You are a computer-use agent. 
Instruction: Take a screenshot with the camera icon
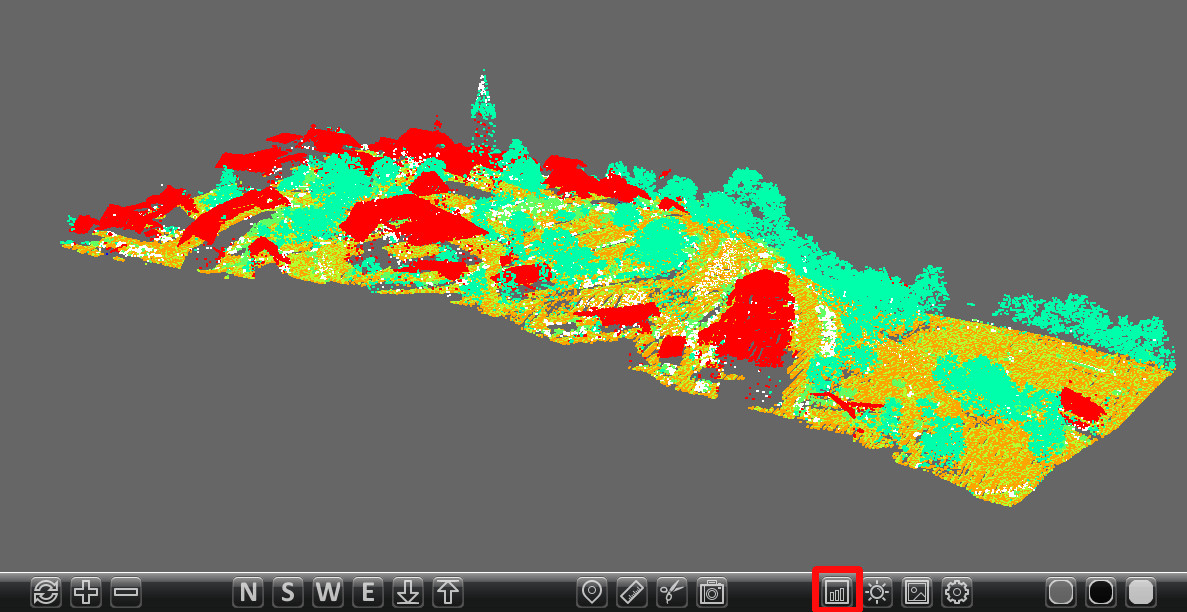point(712,592)
